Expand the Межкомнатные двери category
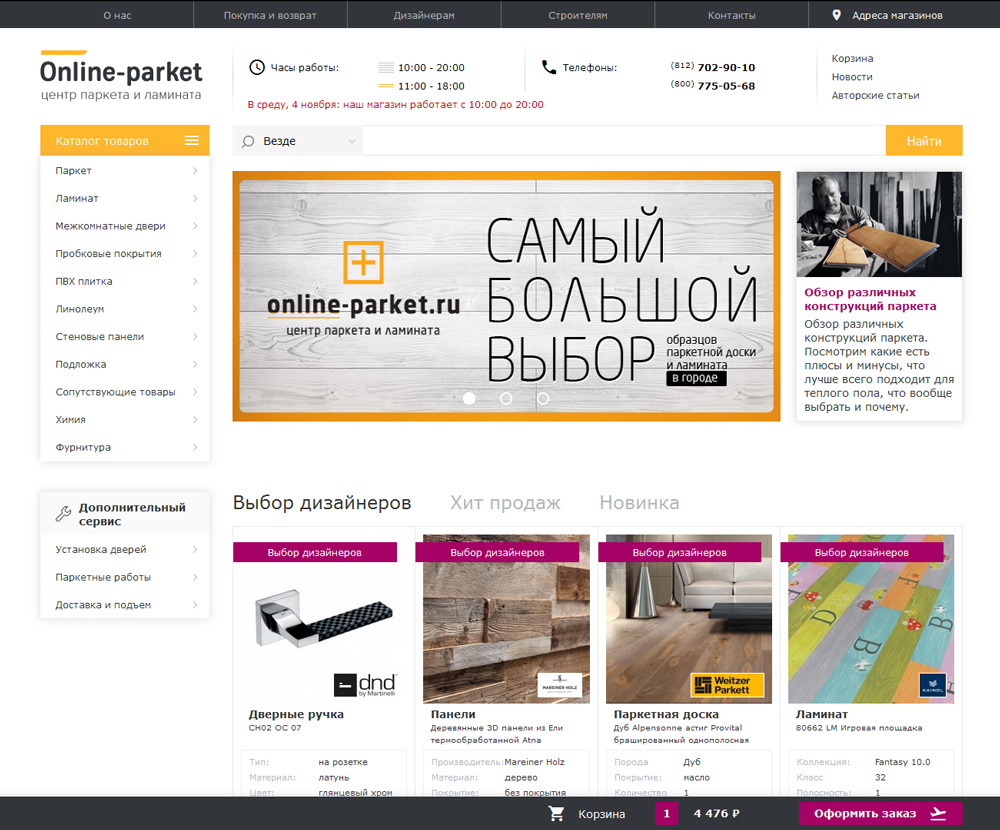Screen dimensions: 1000x830 coord(125,226)
